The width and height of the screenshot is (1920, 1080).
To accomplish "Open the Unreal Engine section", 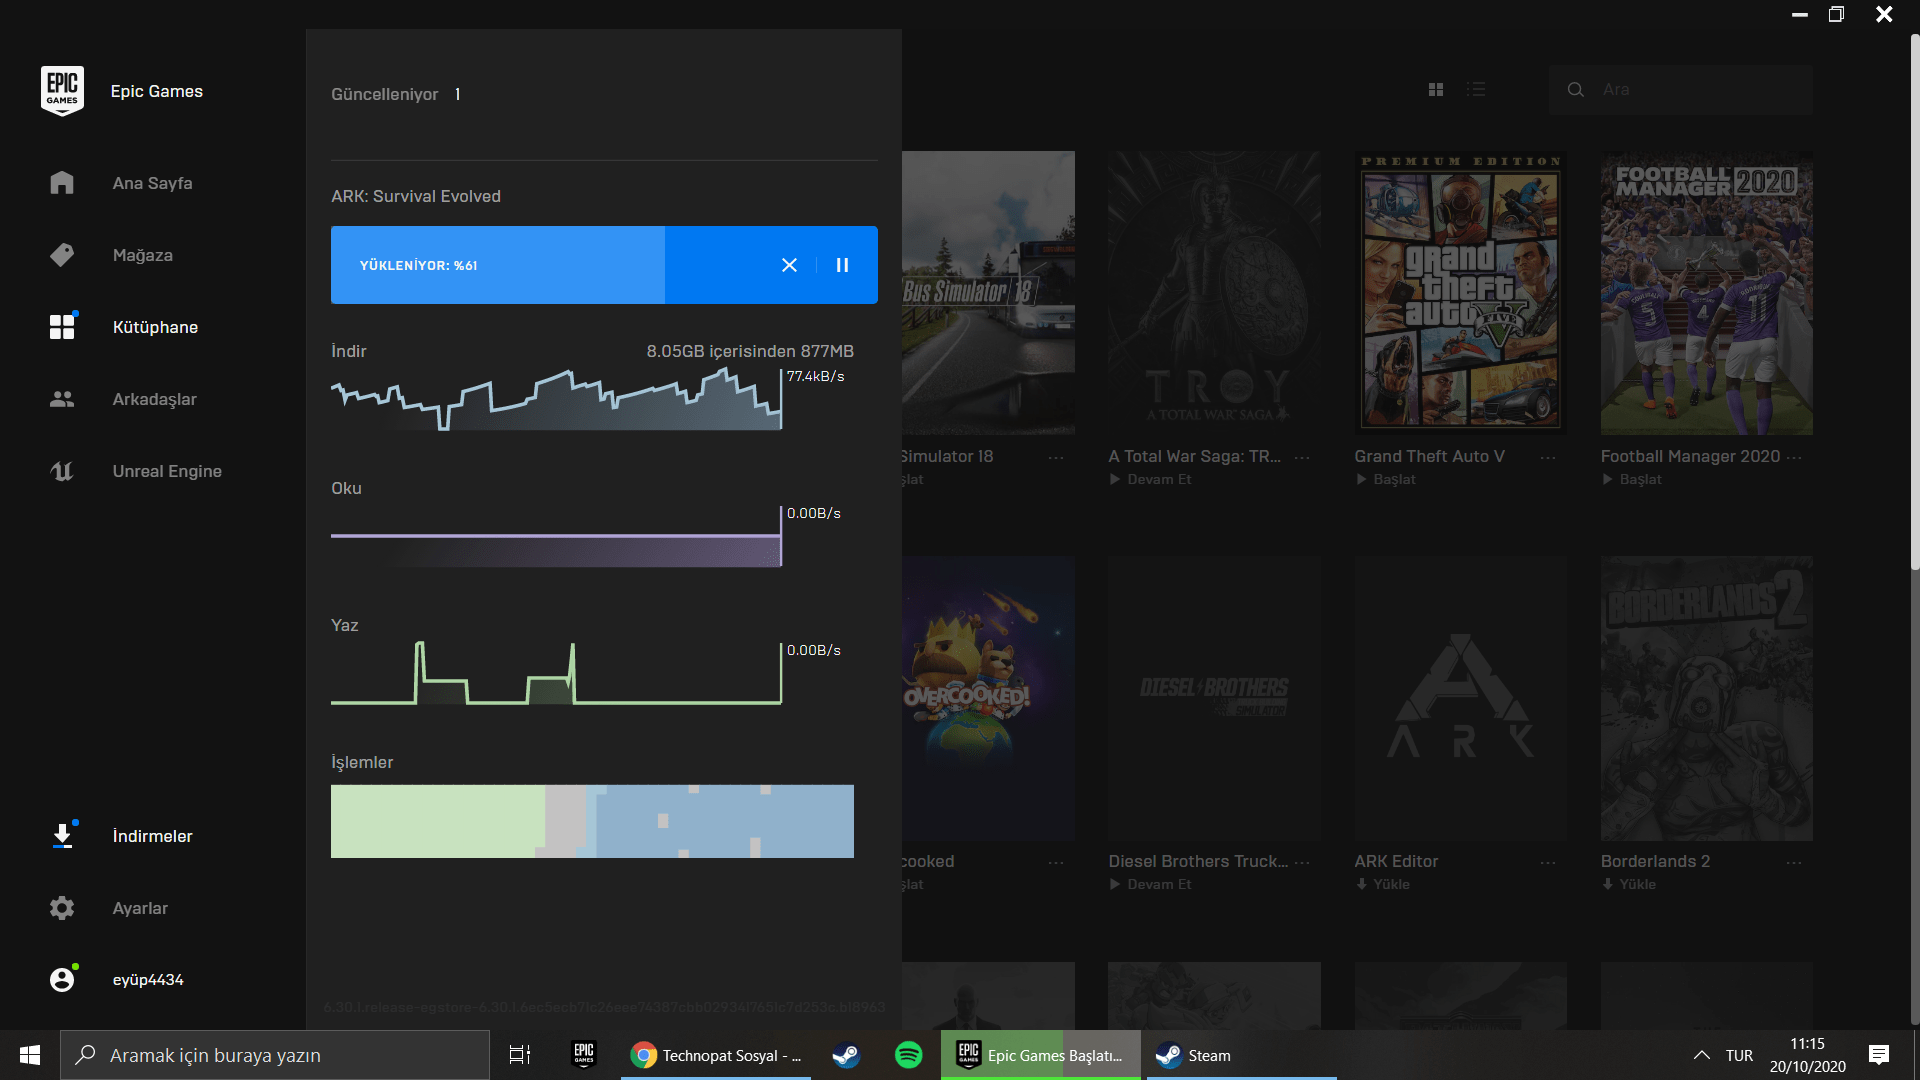I will click(x=166, y=471).
